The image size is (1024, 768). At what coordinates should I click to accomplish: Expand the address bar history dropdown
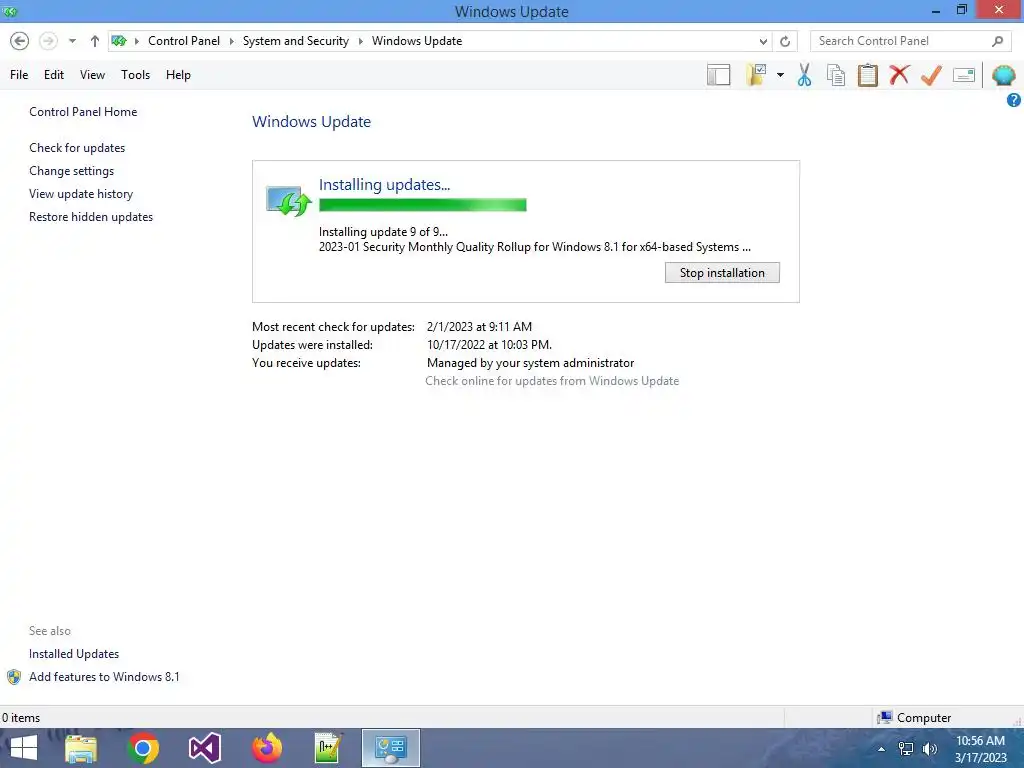763,41
